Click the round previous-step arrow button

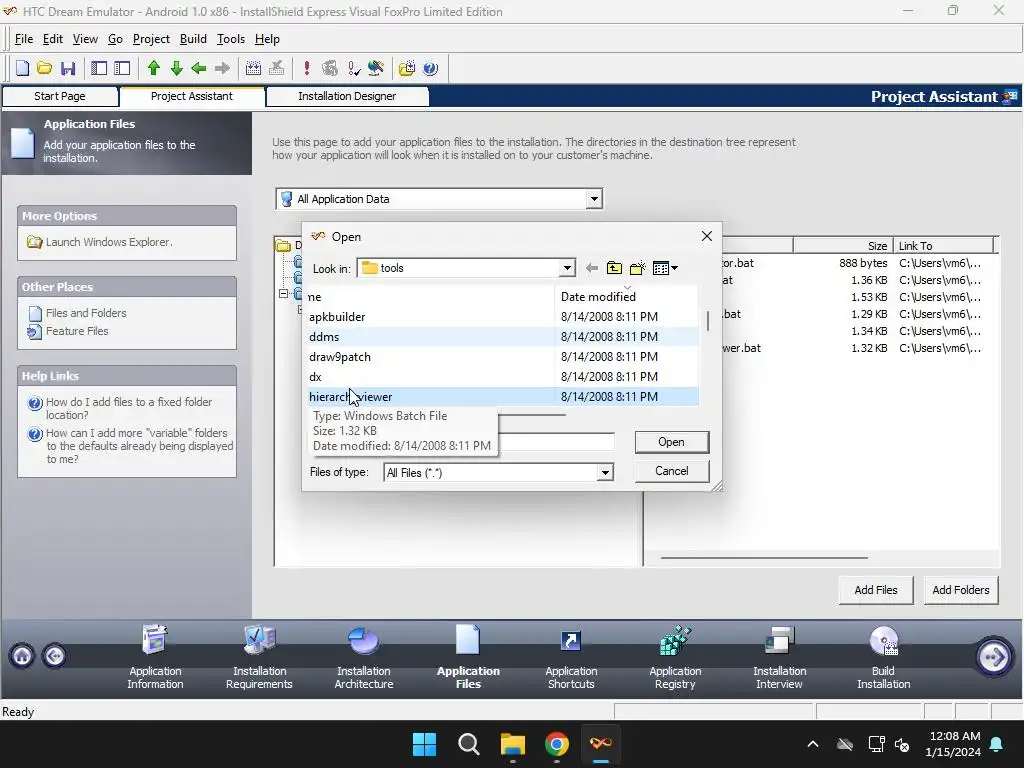(x=55, y=655)
